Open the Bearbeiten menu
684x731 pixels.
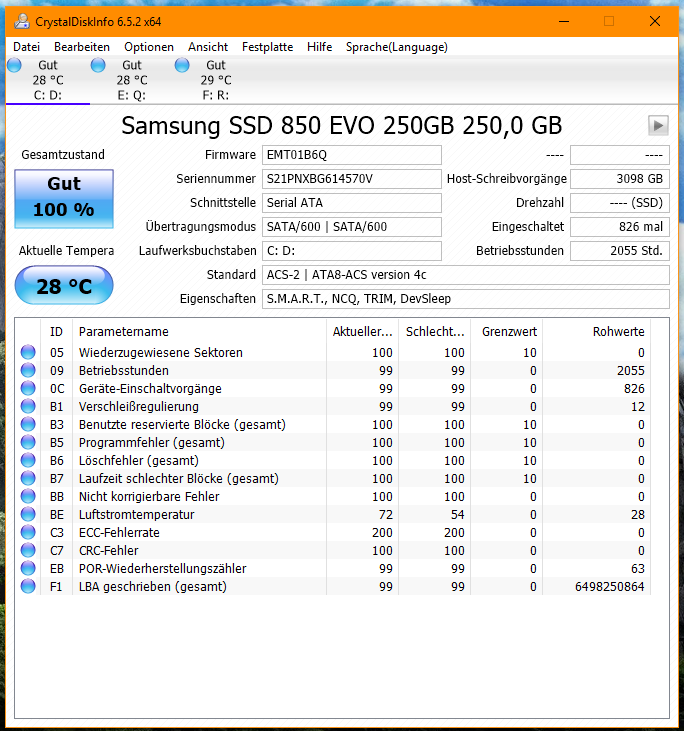click(x=82, y=47)
